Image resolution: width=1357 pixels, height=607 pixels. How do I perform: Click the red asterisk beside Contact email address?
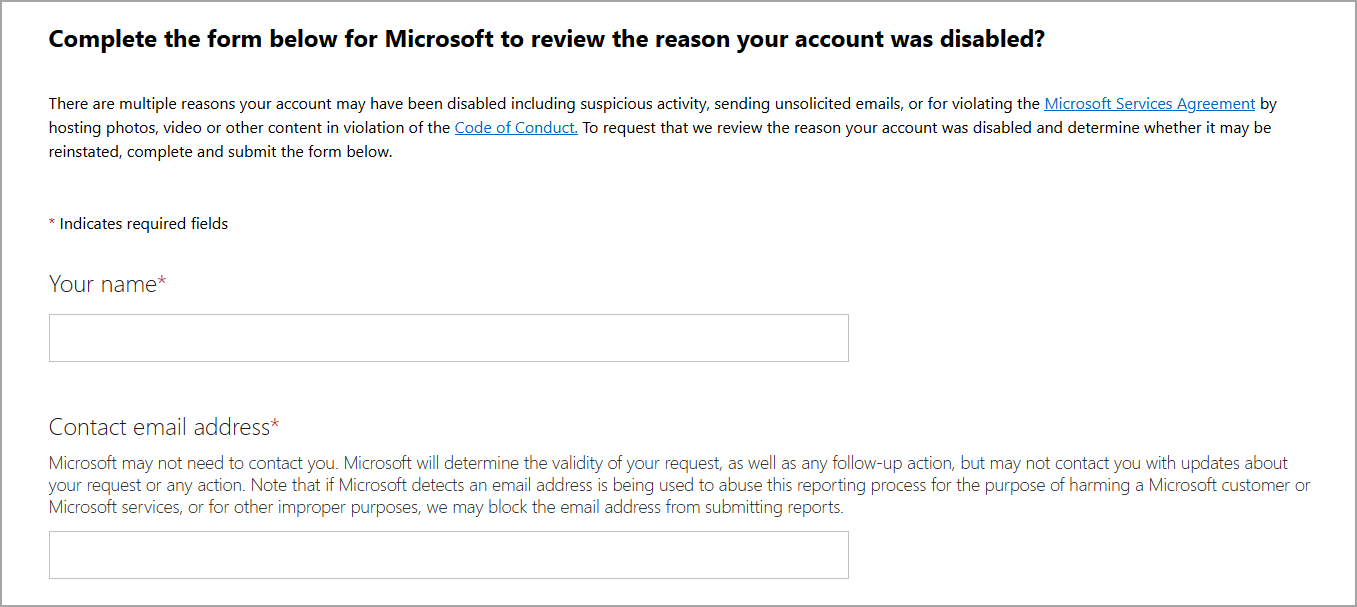pyautogui.click(x=275, y=427)
